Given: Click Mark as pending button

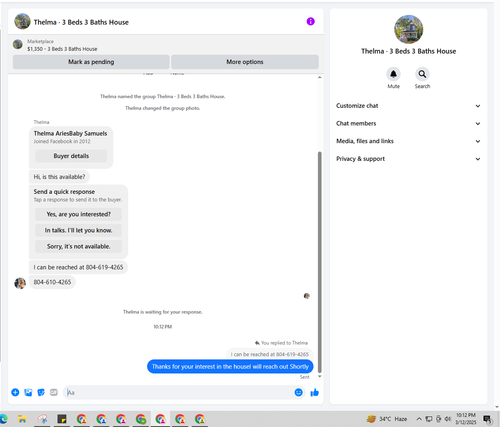Looking at the screenshot, I should pyautogui.click(x=91, y=62).
